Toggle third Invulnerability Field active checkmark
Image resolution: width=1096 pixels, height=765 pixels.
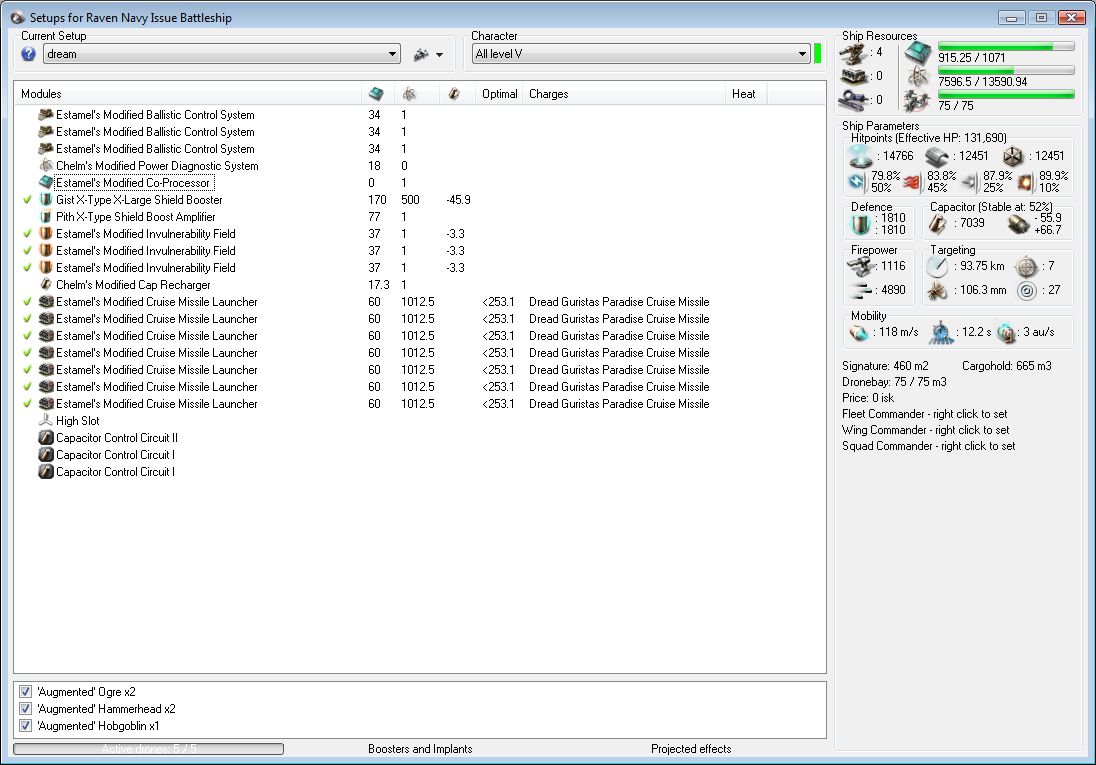pos(27,267)
